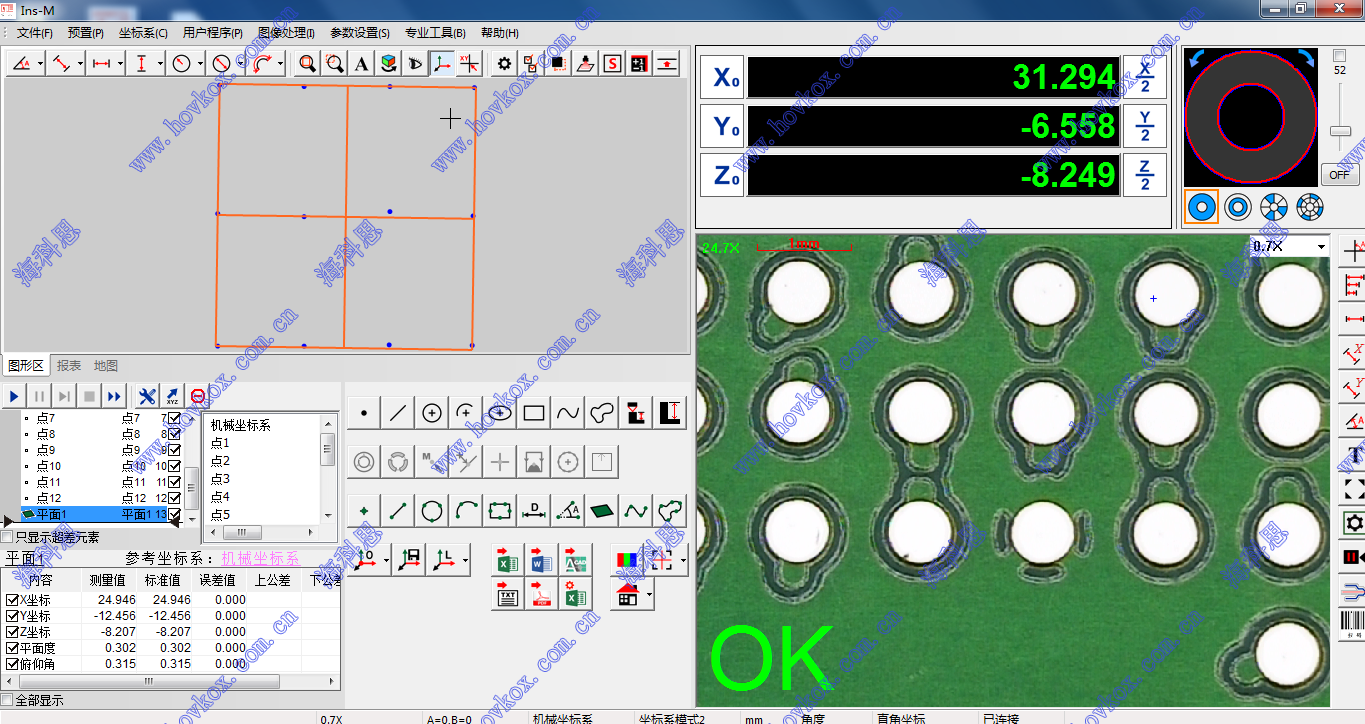Image resolution: width=1365 pixels, height=724 pixels.
Task: Enable '只显示超差元素' checkbox
Action: click(x=9, y=537)
